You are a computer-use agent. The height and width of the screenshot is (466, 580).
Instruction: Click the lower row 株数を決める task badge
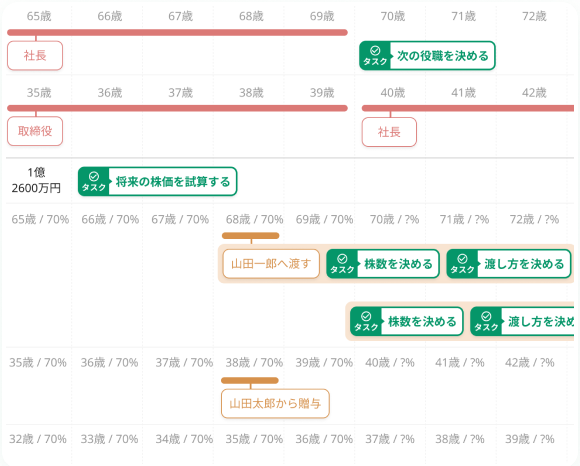point(366,321)
